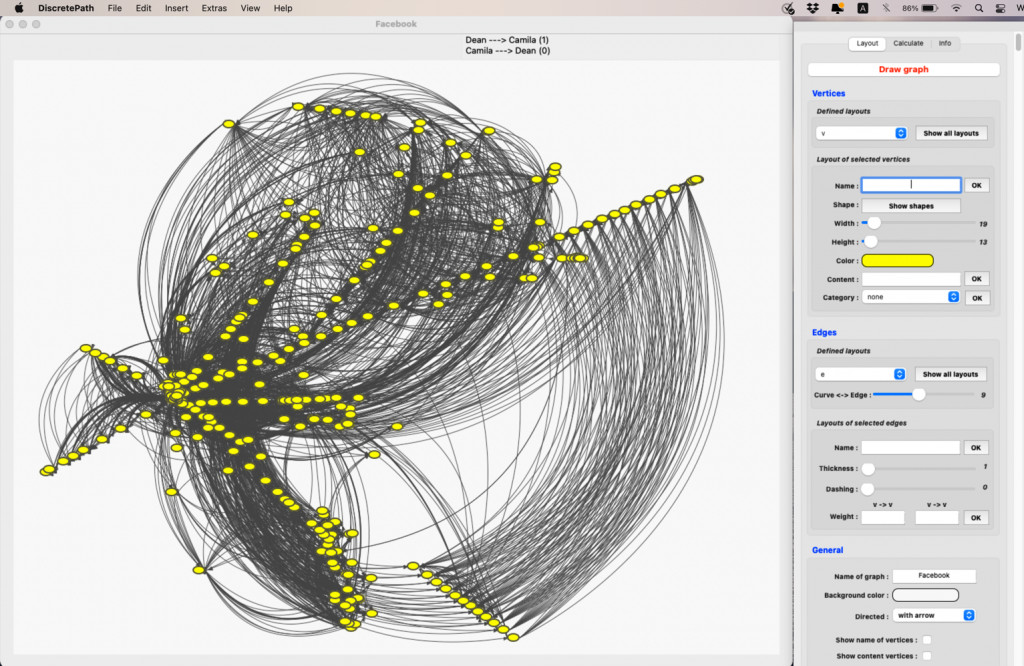Enable Show content vertices
Screen dimensions: 1024x666
927,656
